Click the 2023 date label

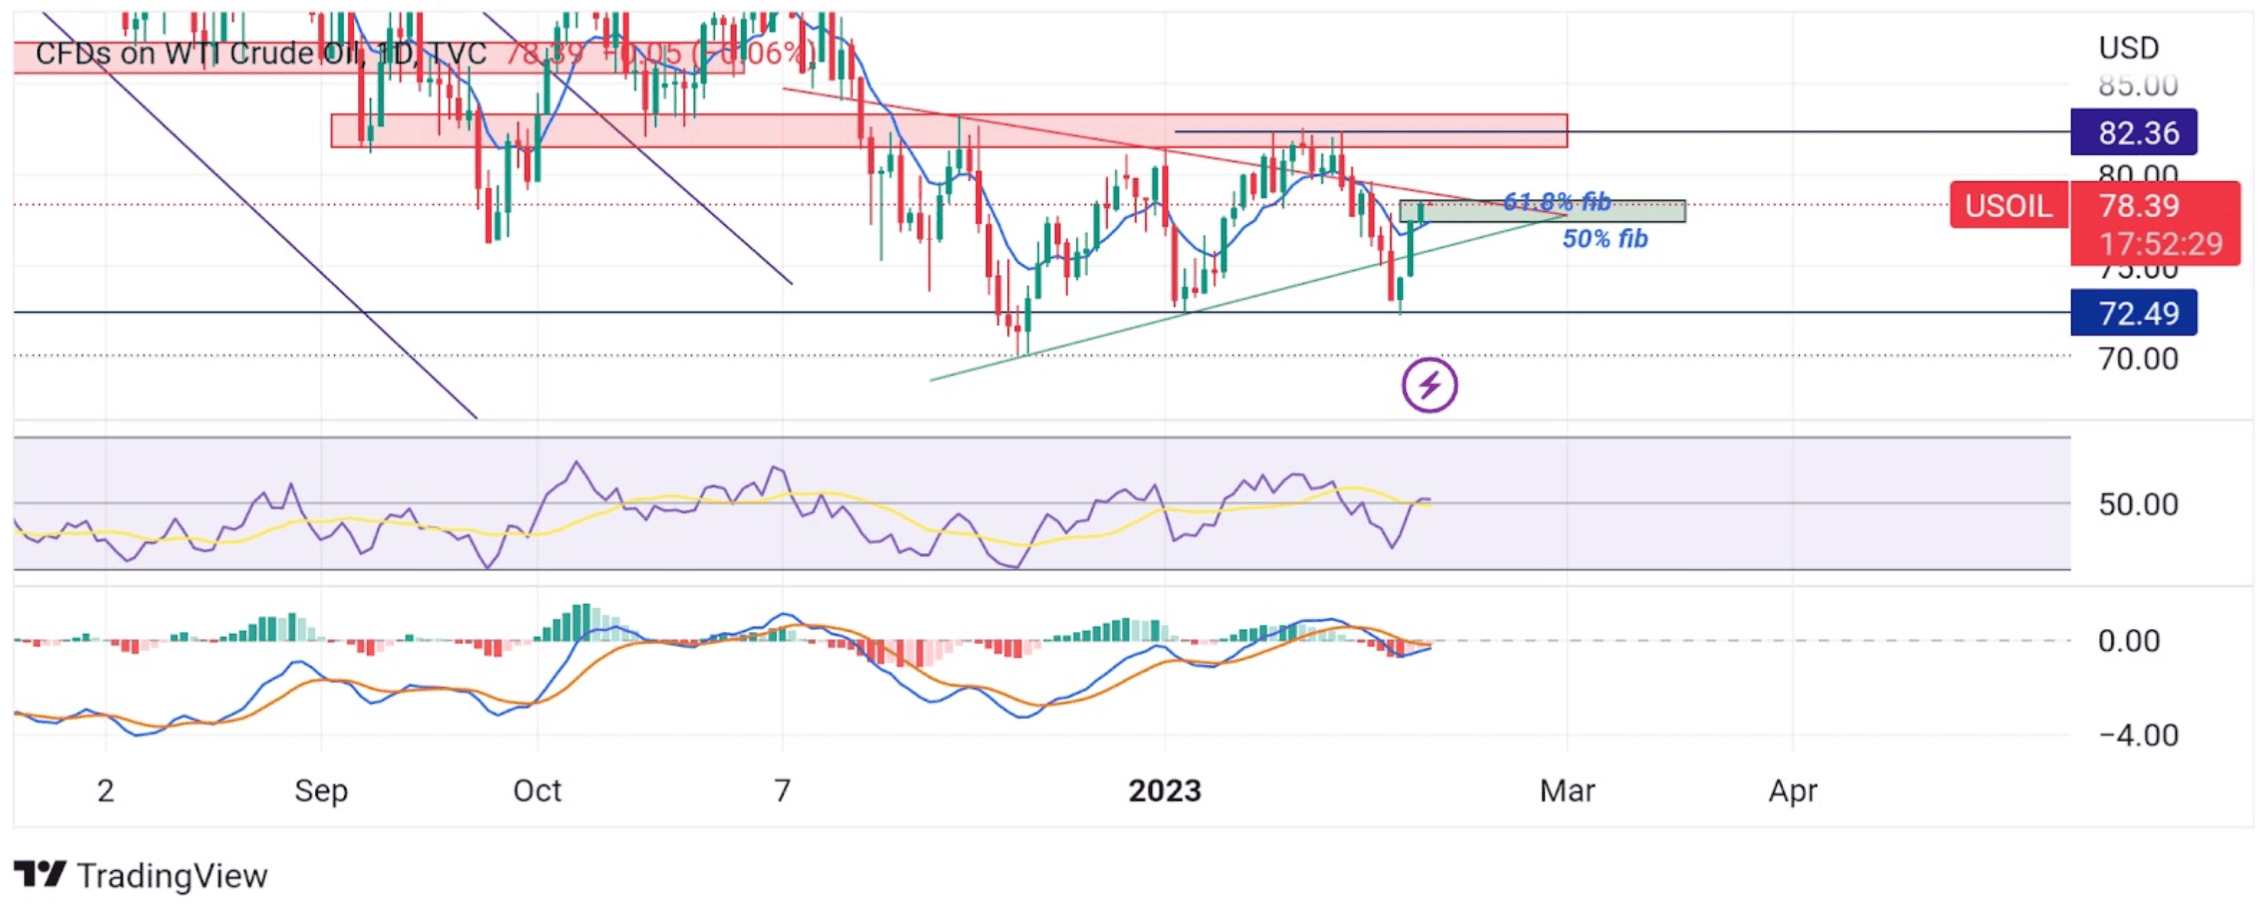coord(1165,791)
